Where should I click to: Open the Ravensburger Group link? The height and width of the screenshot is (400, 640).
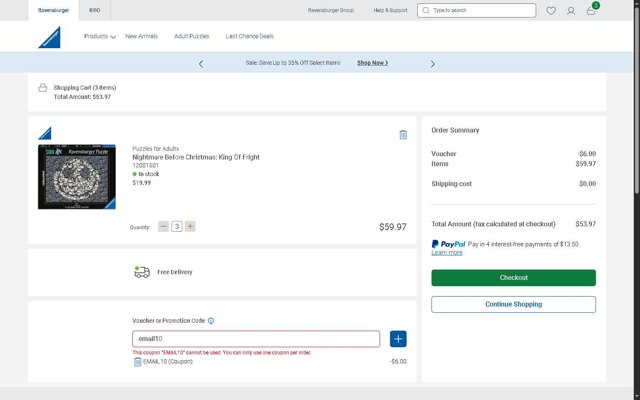pos(331,11)
